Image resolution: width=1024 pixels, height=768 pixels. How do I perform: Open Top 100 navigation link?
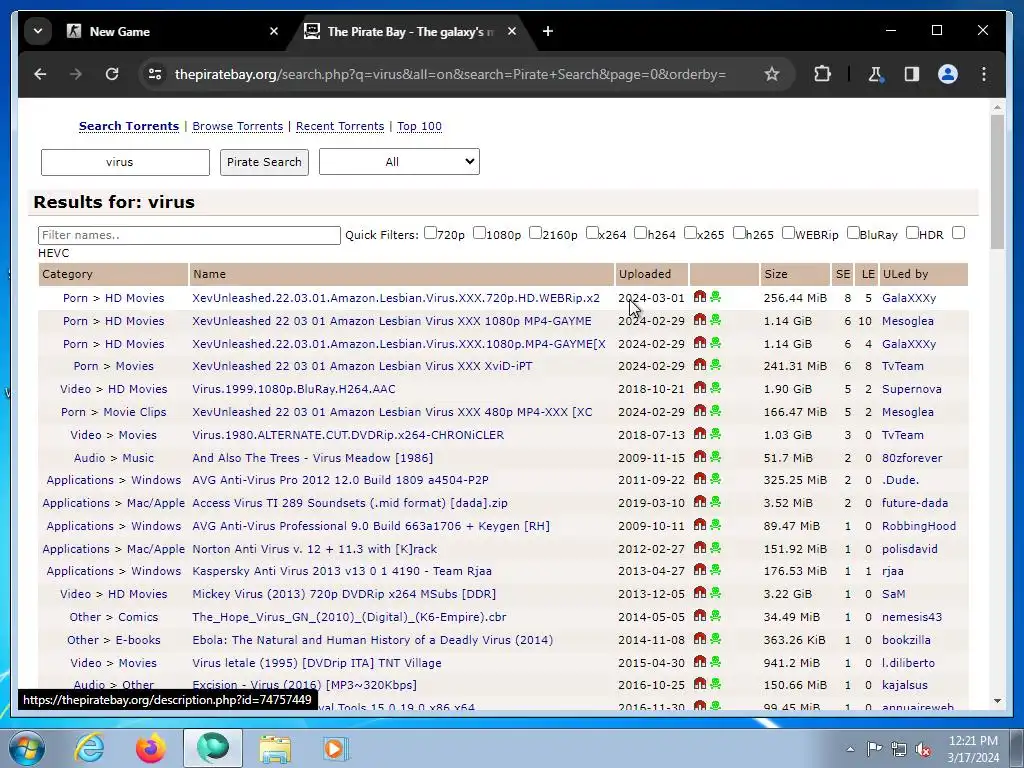pyautogui.click(x=419, y=126)
